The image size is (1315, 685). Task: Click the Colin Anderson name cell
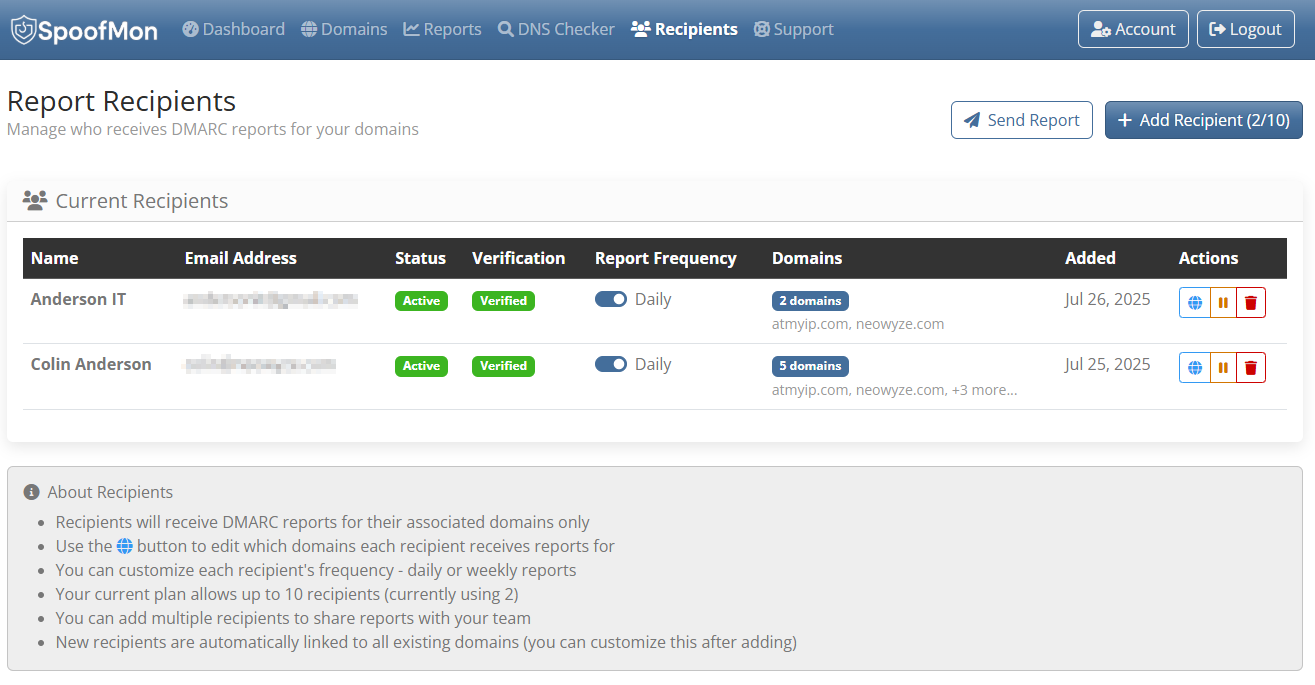click(91, 364)
